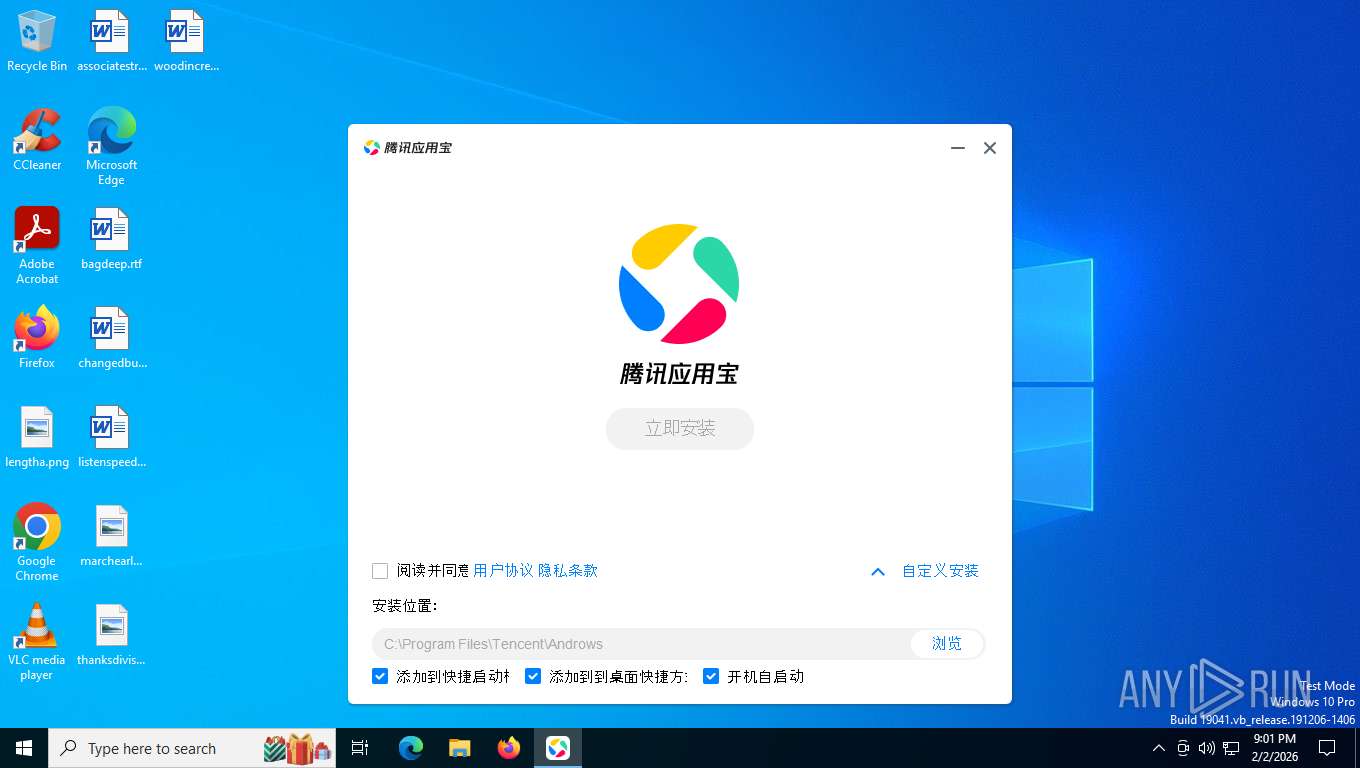
Task: Launch VLC media player shortcut
Action: (37, 642)
